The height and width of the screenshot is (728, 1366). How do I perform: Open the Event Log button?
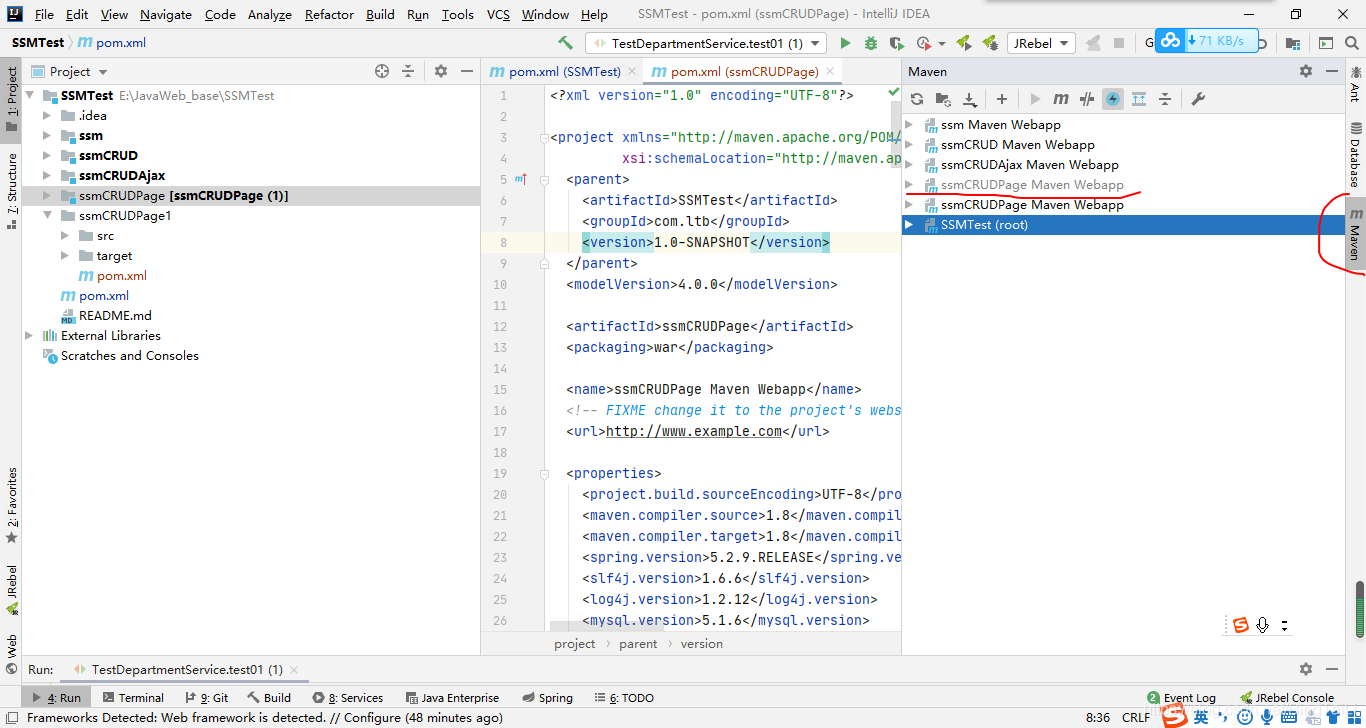coord(1181,698)
